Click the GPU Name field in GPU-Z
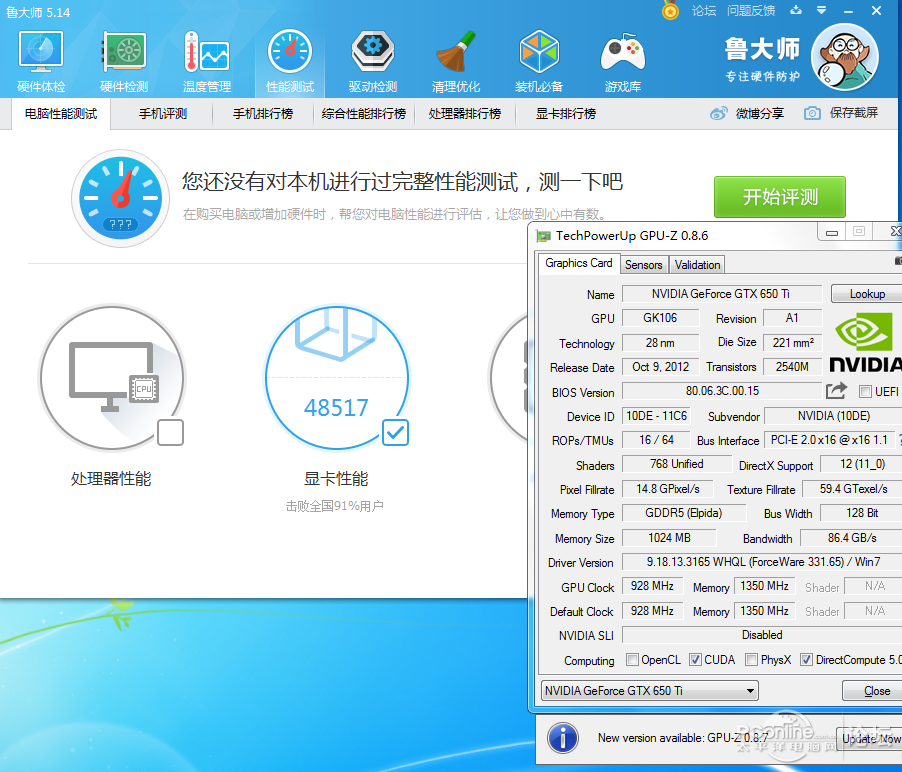The width and height of the screenshot is (902, 772). pos(721,294)
